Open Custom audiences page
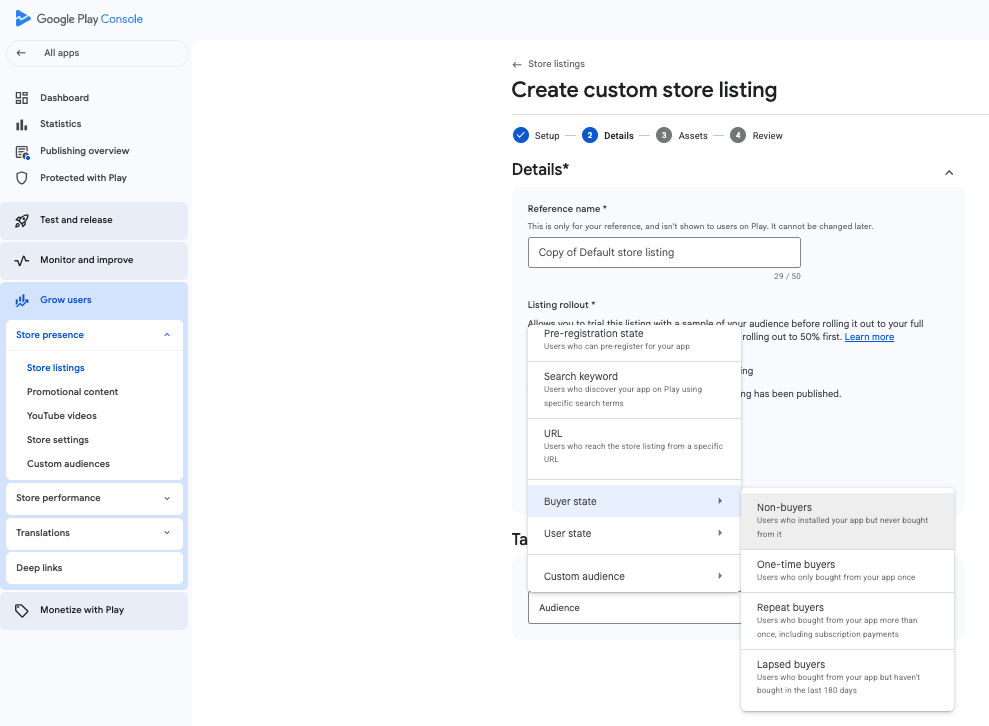 click(x=68, y=464)
